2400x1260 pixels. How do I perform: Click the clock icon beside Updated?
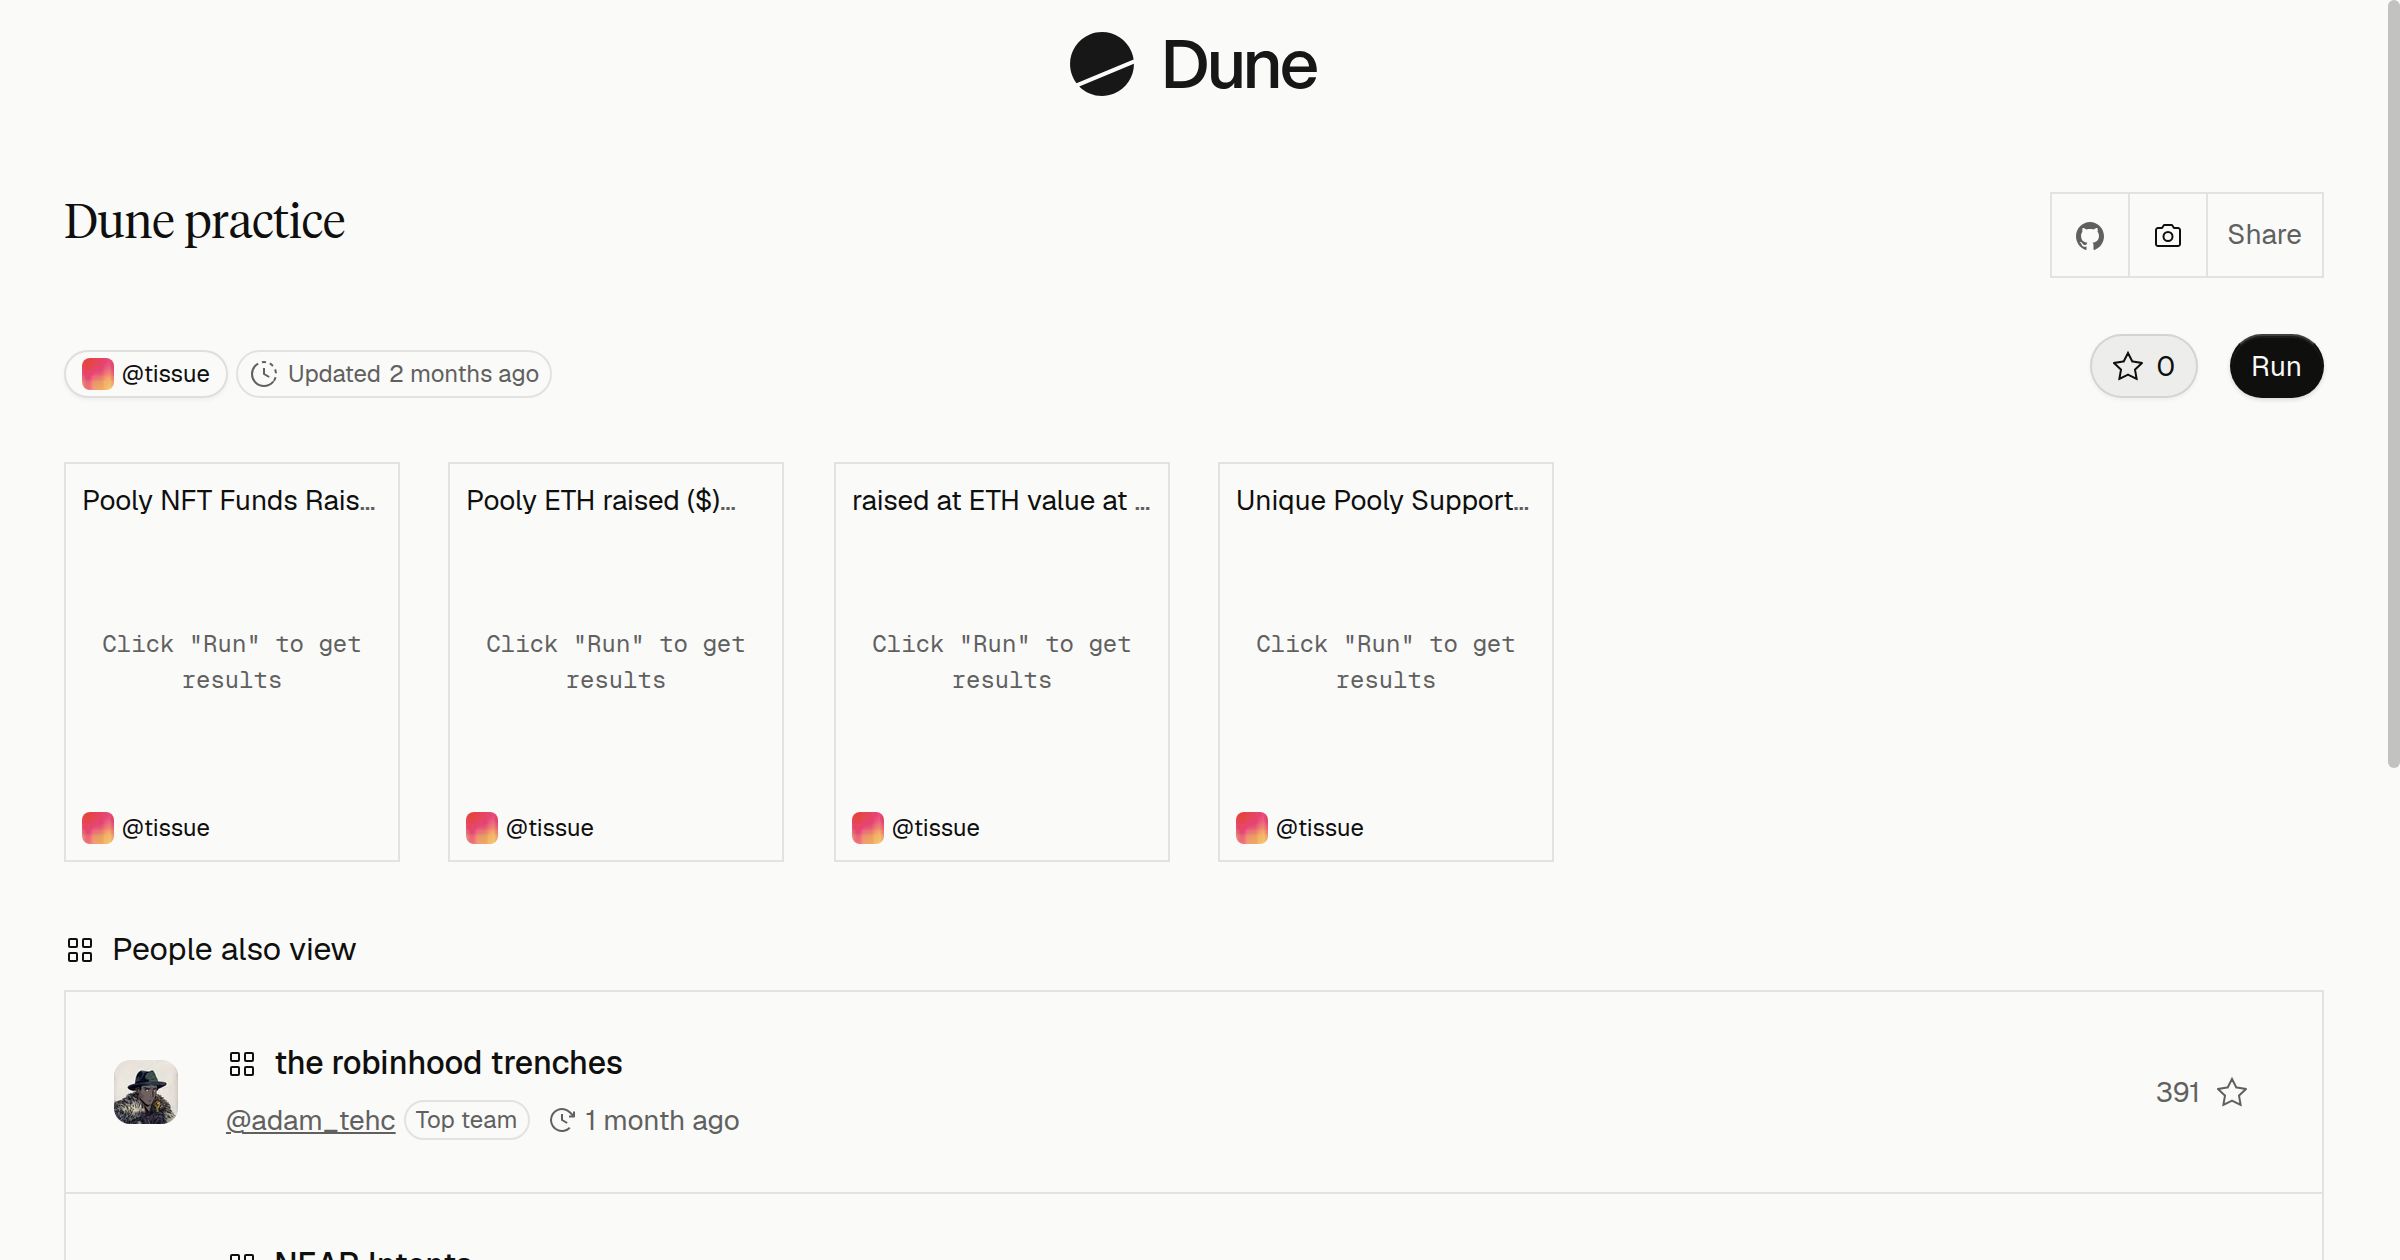coord(264,374)
